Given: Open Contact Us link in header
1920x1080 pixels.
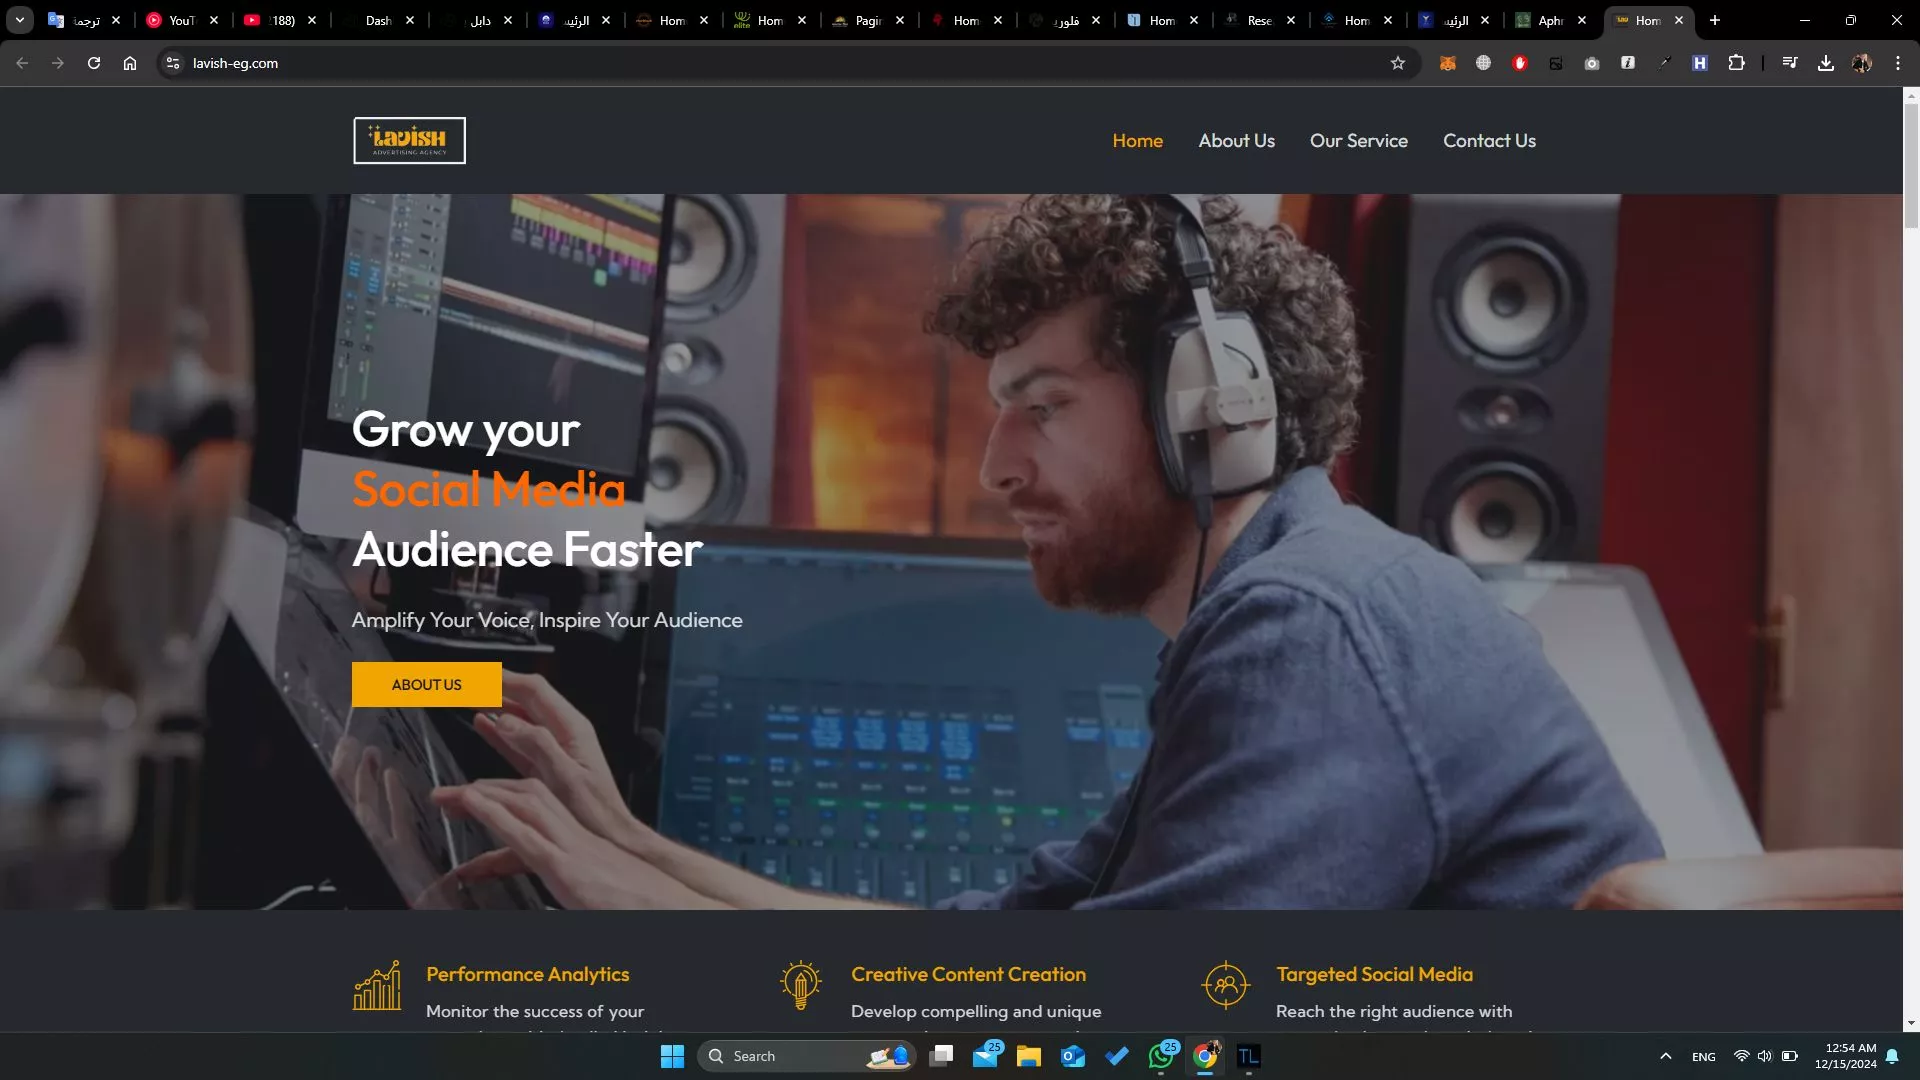Looking at the screenshot, I should coord(1489,141).
